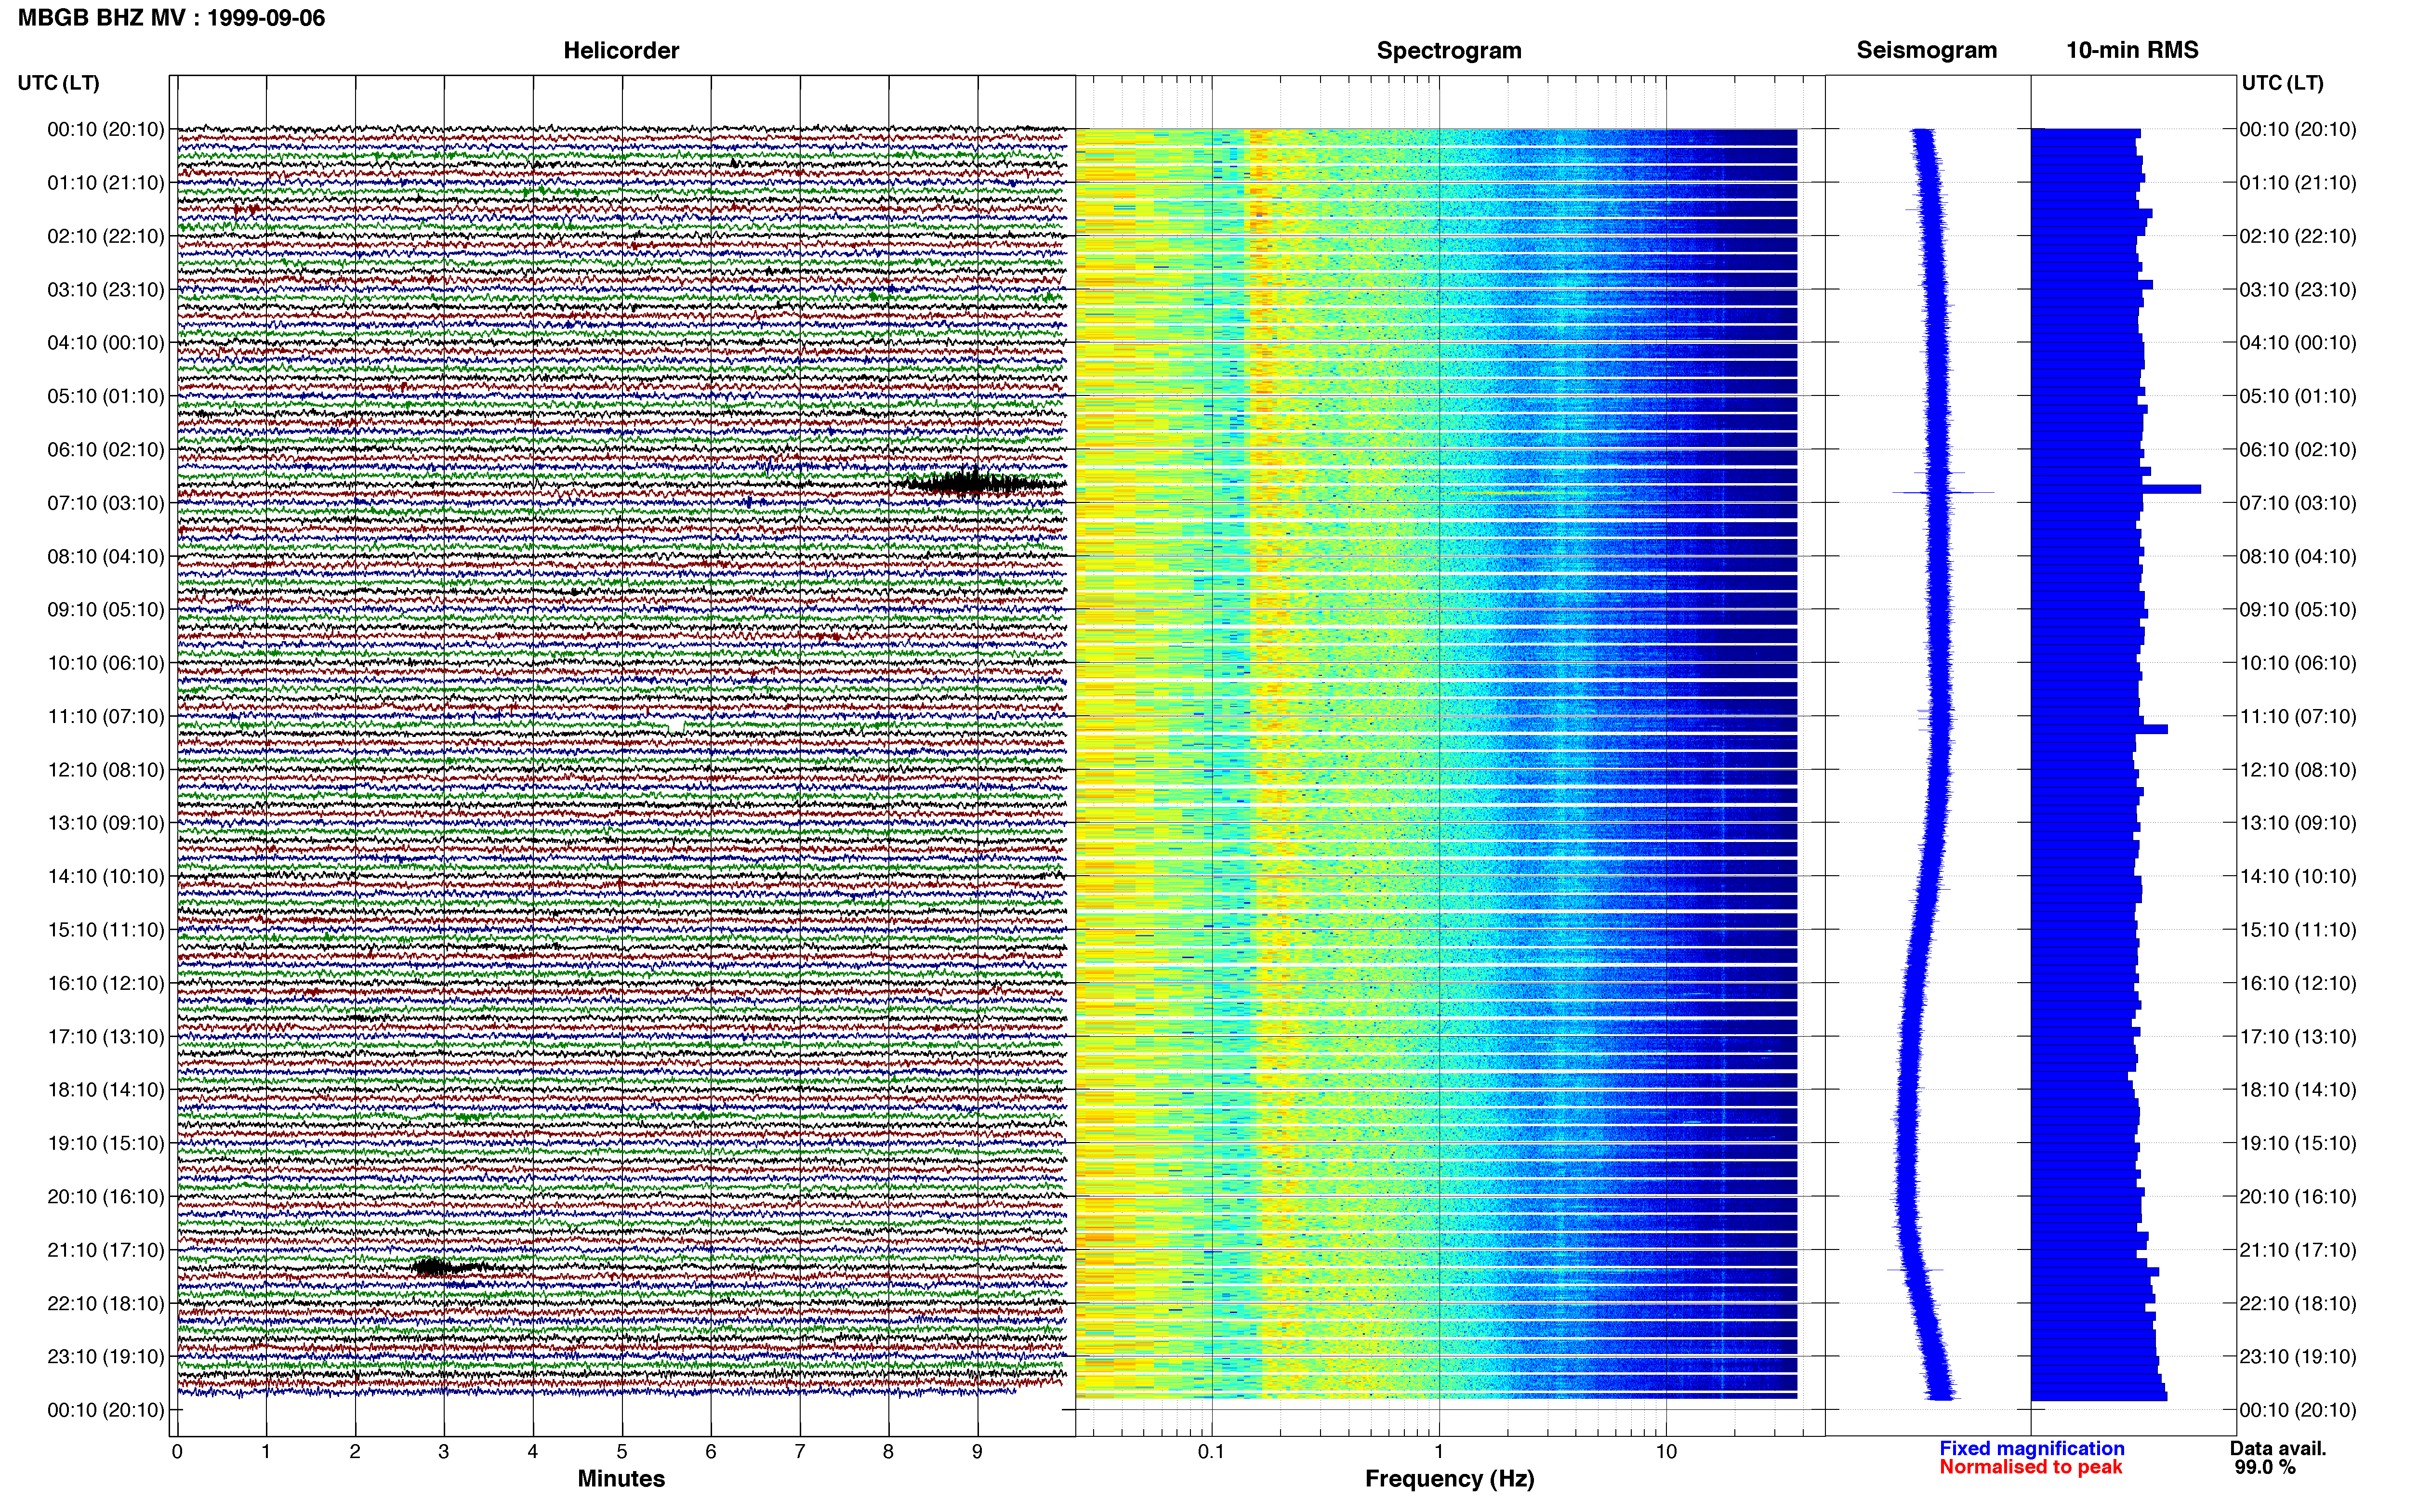Click the '7' tick on the Minutes axis
The image size is (2418, 1512).
(x=800, y=1452)
